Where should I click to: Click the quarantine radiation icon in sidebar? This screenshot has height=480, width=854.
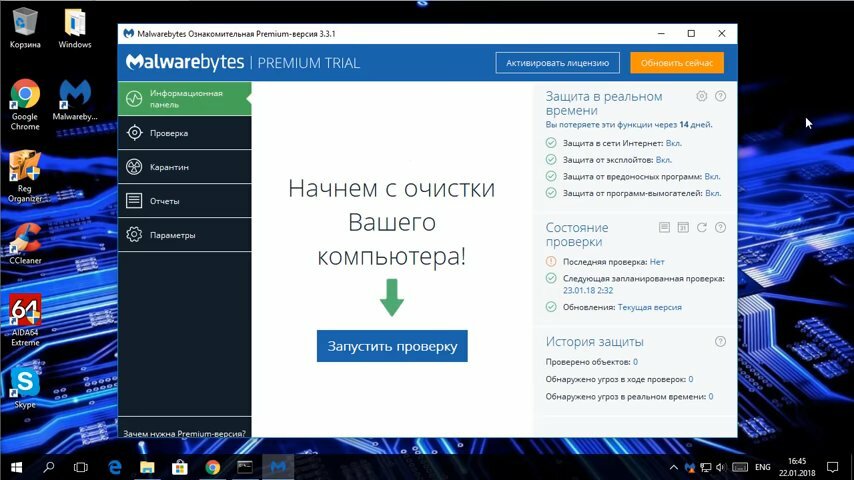[134, 167]
